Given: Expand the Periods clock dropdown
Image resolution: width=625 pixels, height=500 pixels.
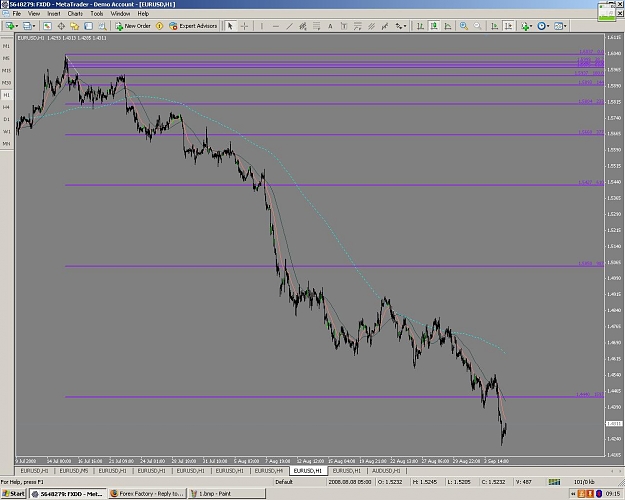Looking at the screenshot, I should tap(548, 26).
